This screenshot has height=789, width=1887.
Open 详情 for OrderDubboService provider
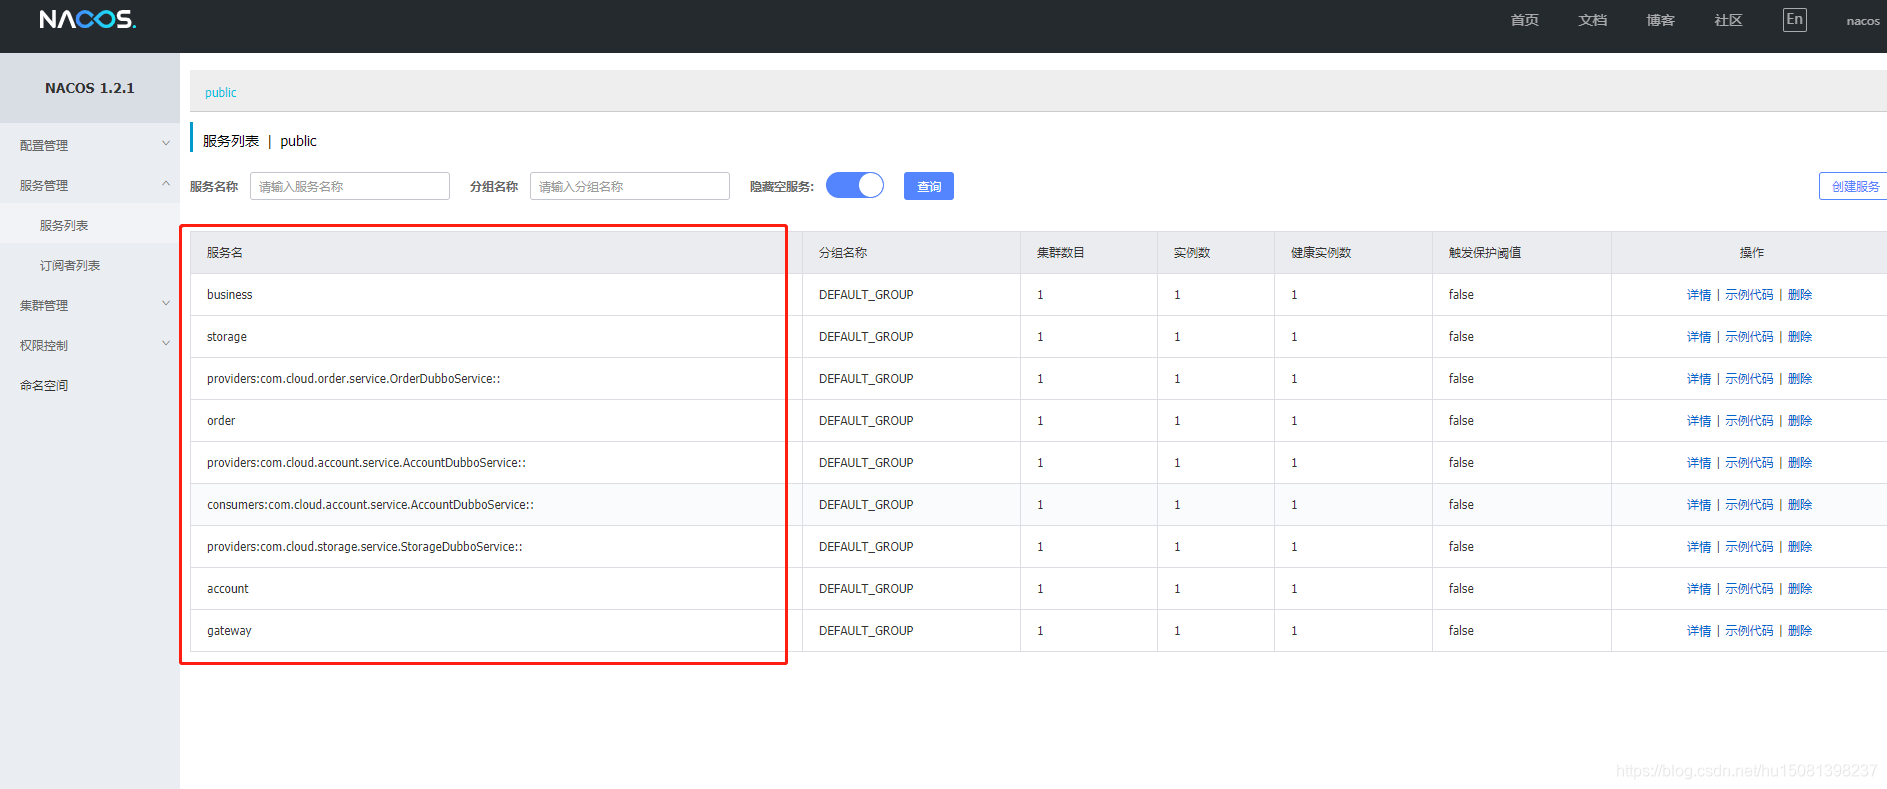(1699, 379)
